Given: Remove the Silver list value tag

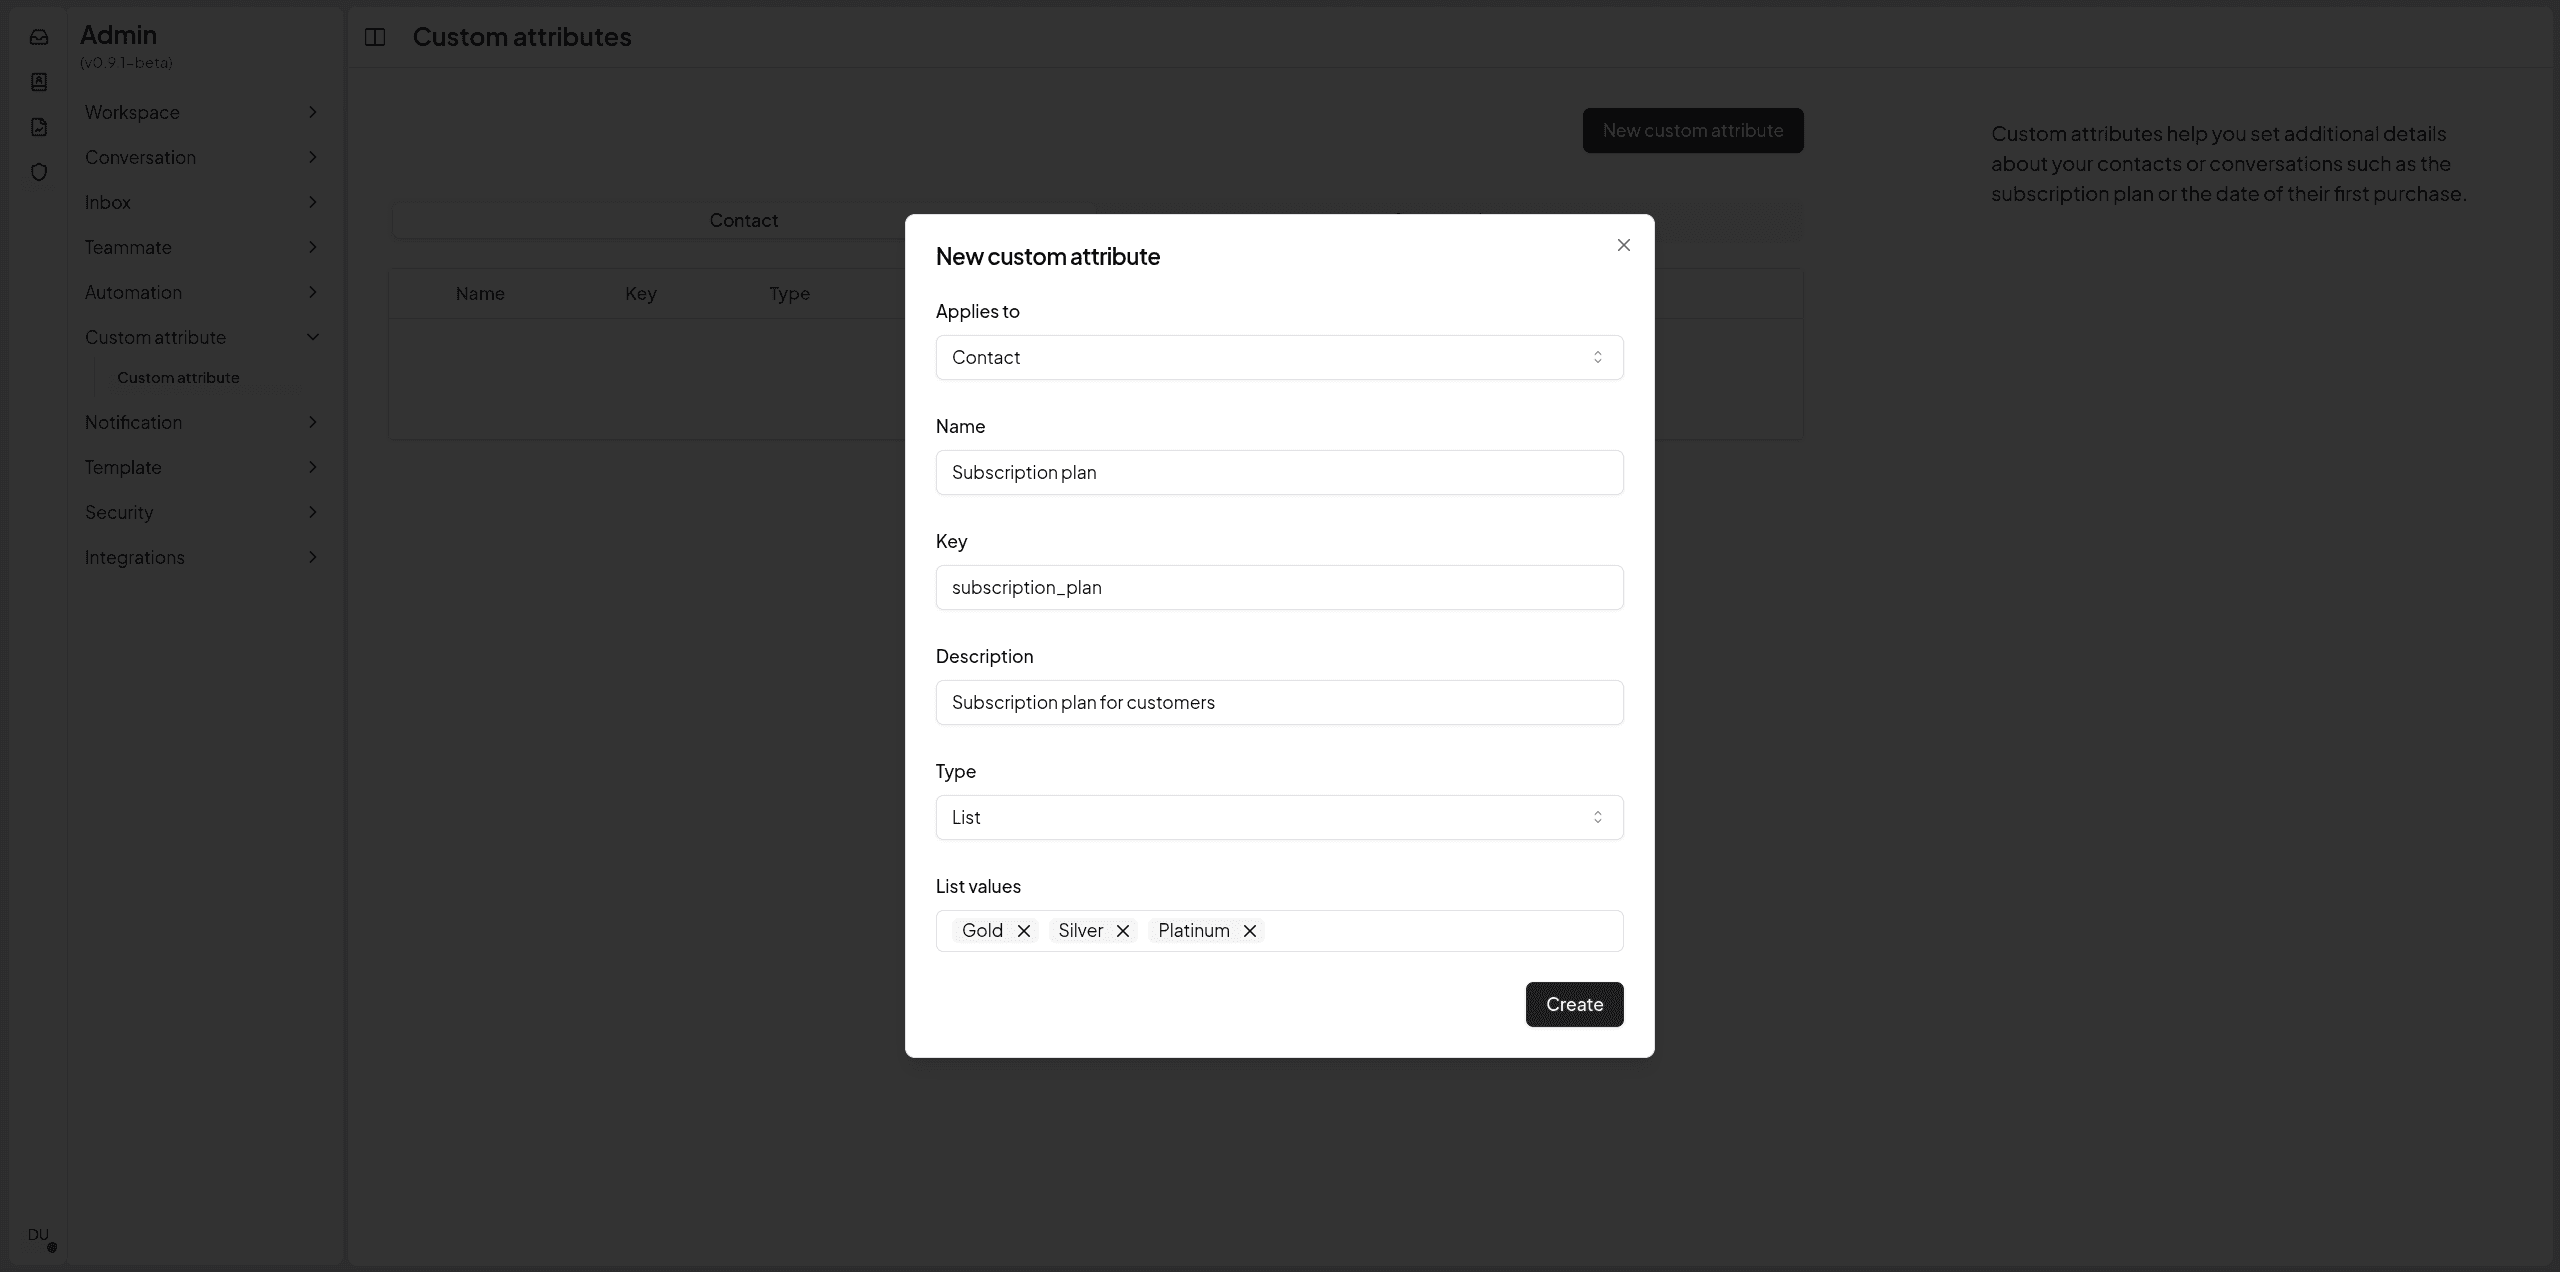Looking at the screenshot, I should (x=1123, y=931).
